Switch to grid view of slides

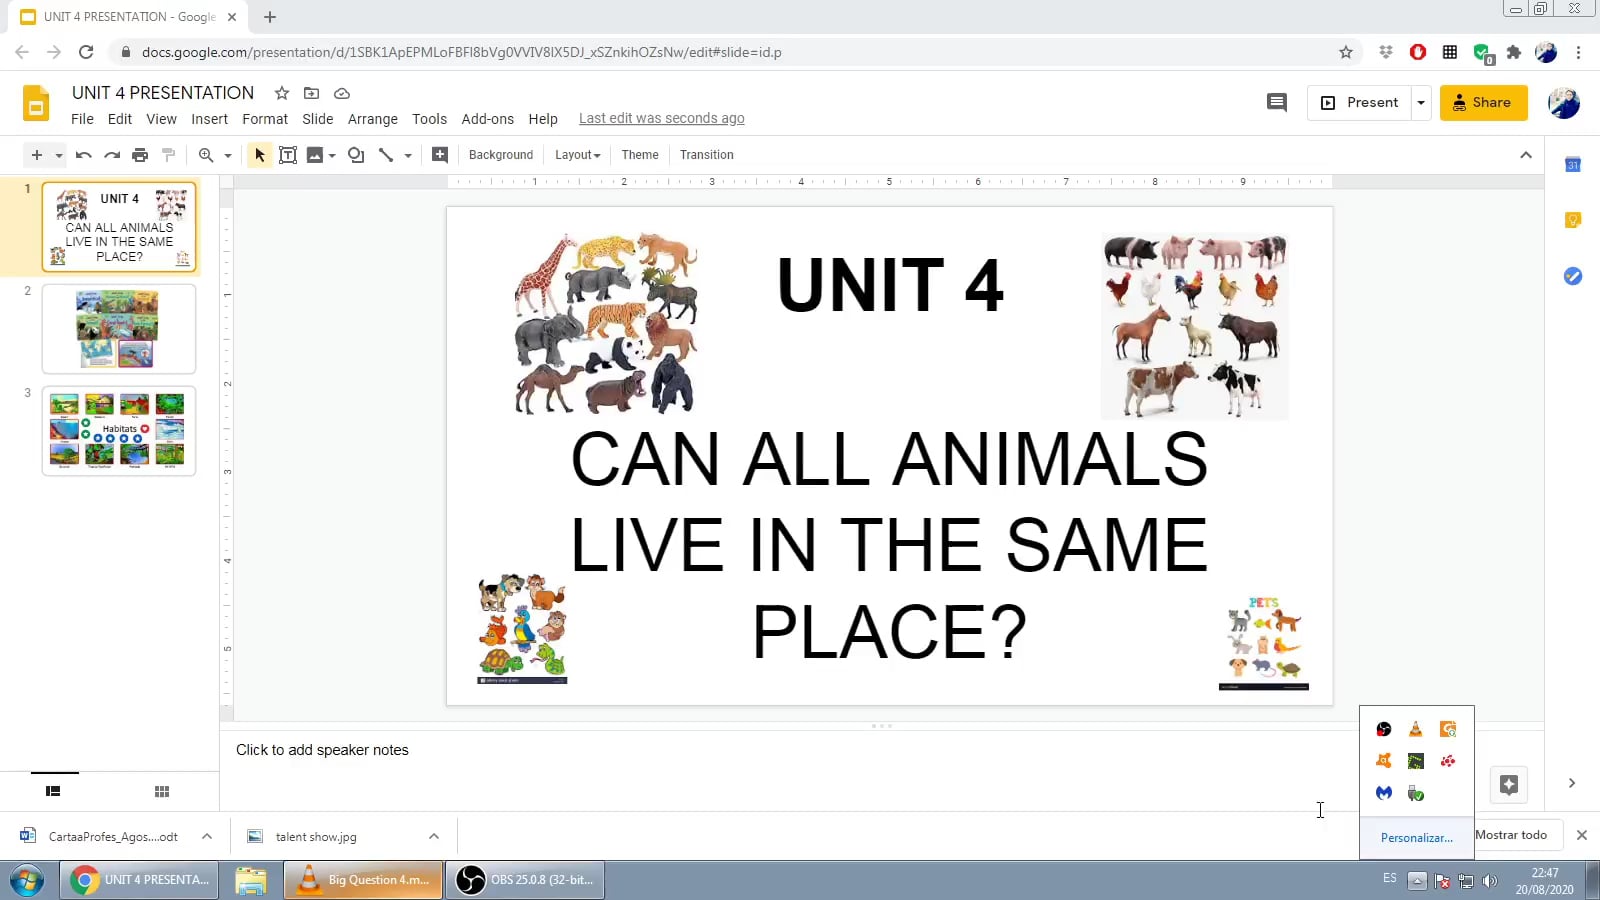(x=162, y=792)
